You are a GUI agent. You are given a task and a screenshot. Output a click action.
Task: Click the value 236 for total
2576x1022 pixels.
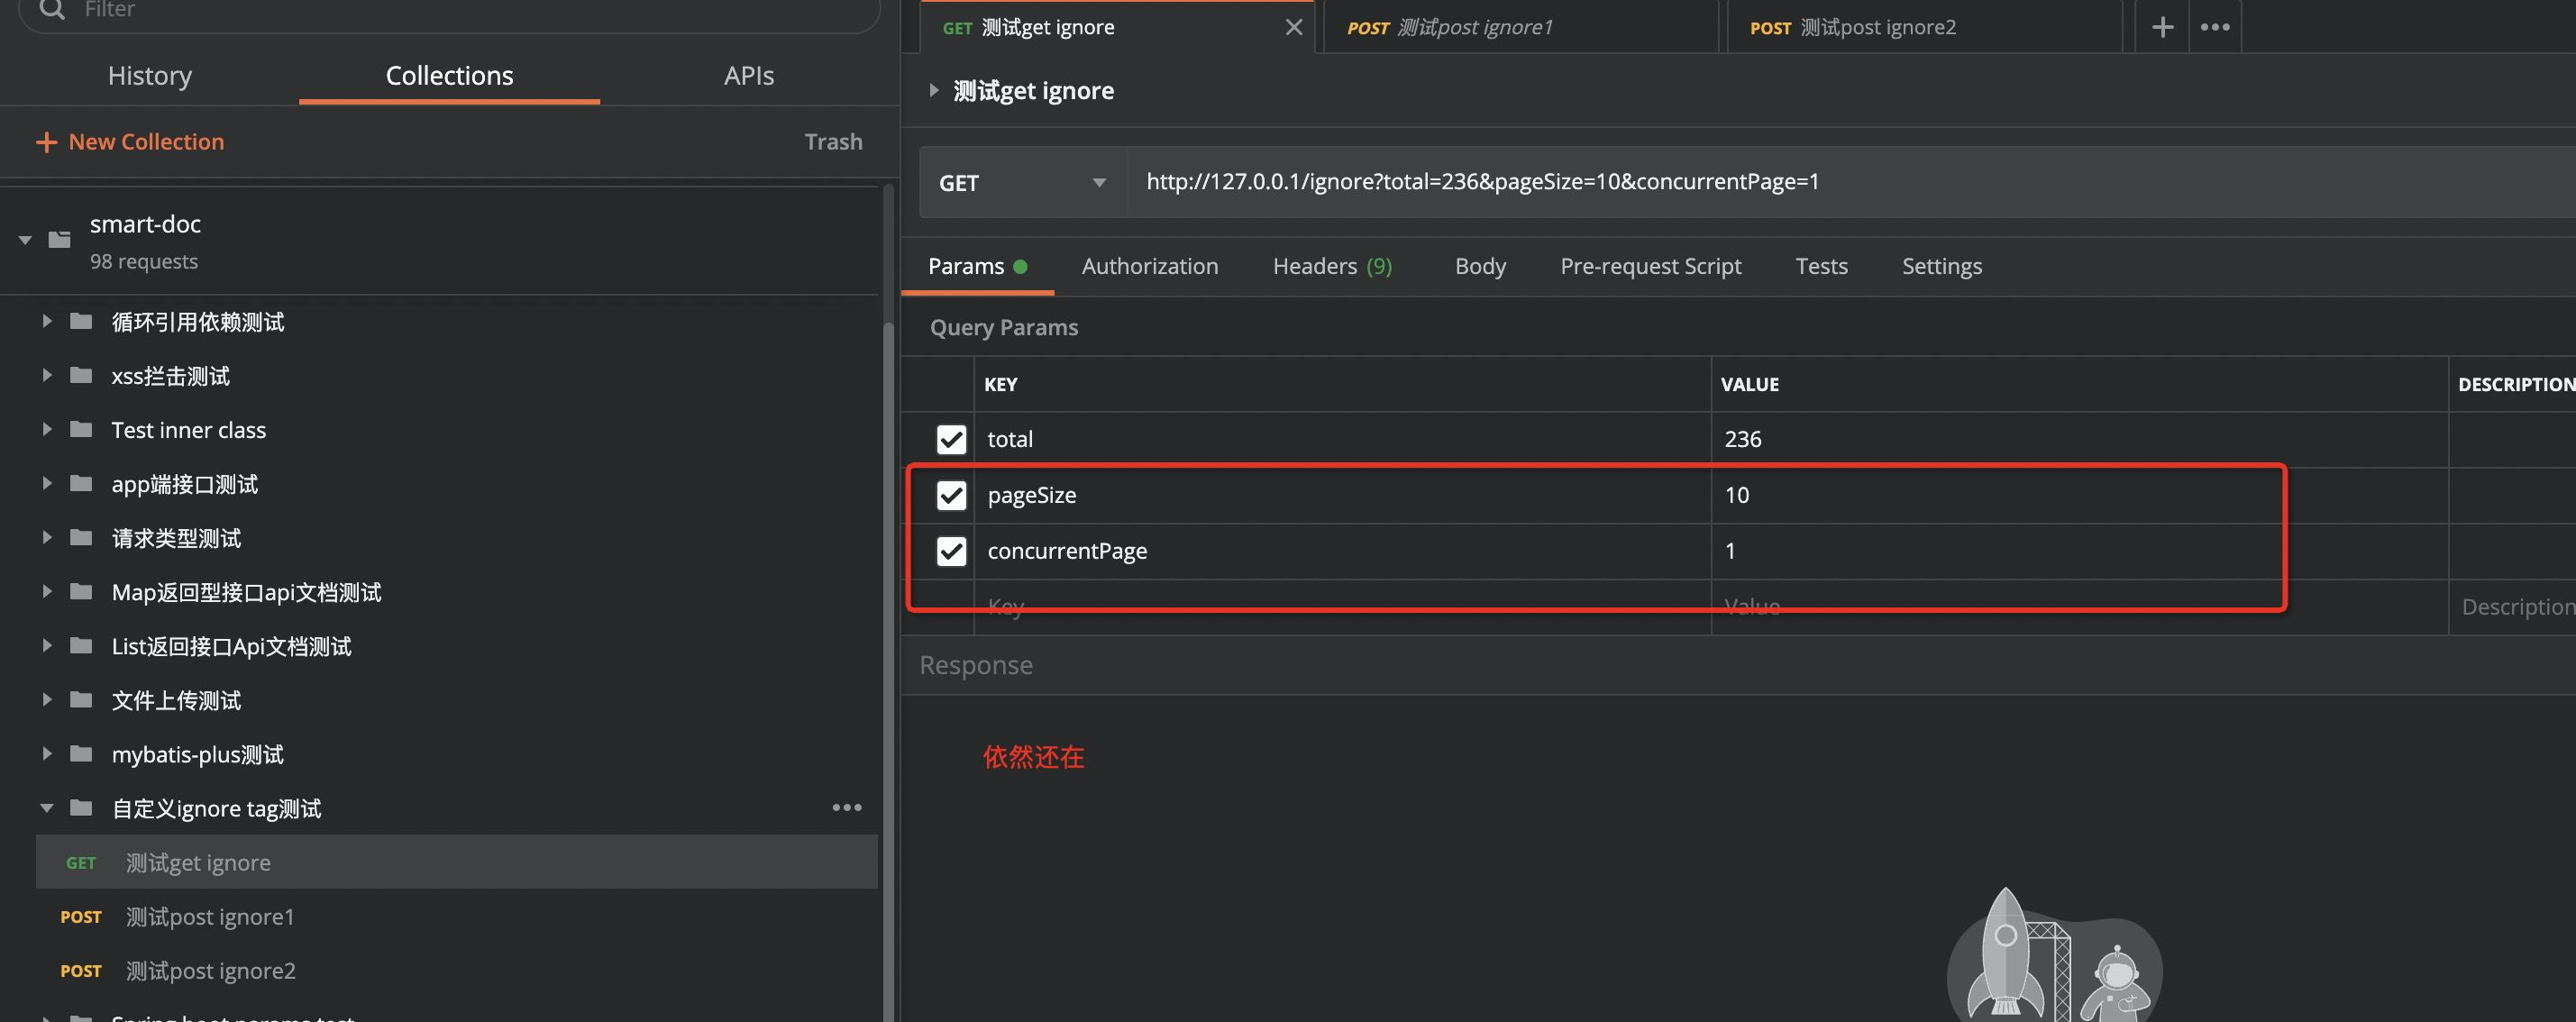tap(1742, 439)
